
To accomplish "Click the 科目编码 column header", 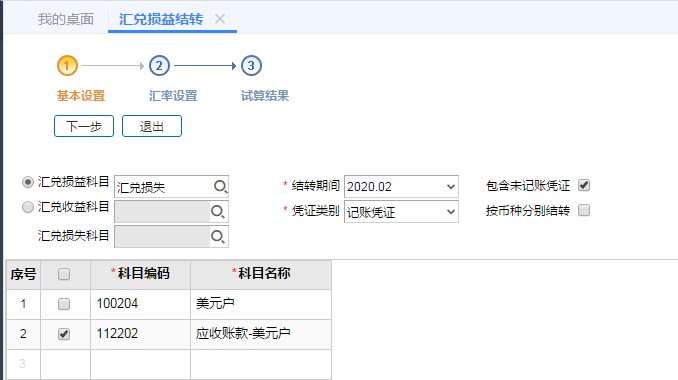I will point(141,274).
